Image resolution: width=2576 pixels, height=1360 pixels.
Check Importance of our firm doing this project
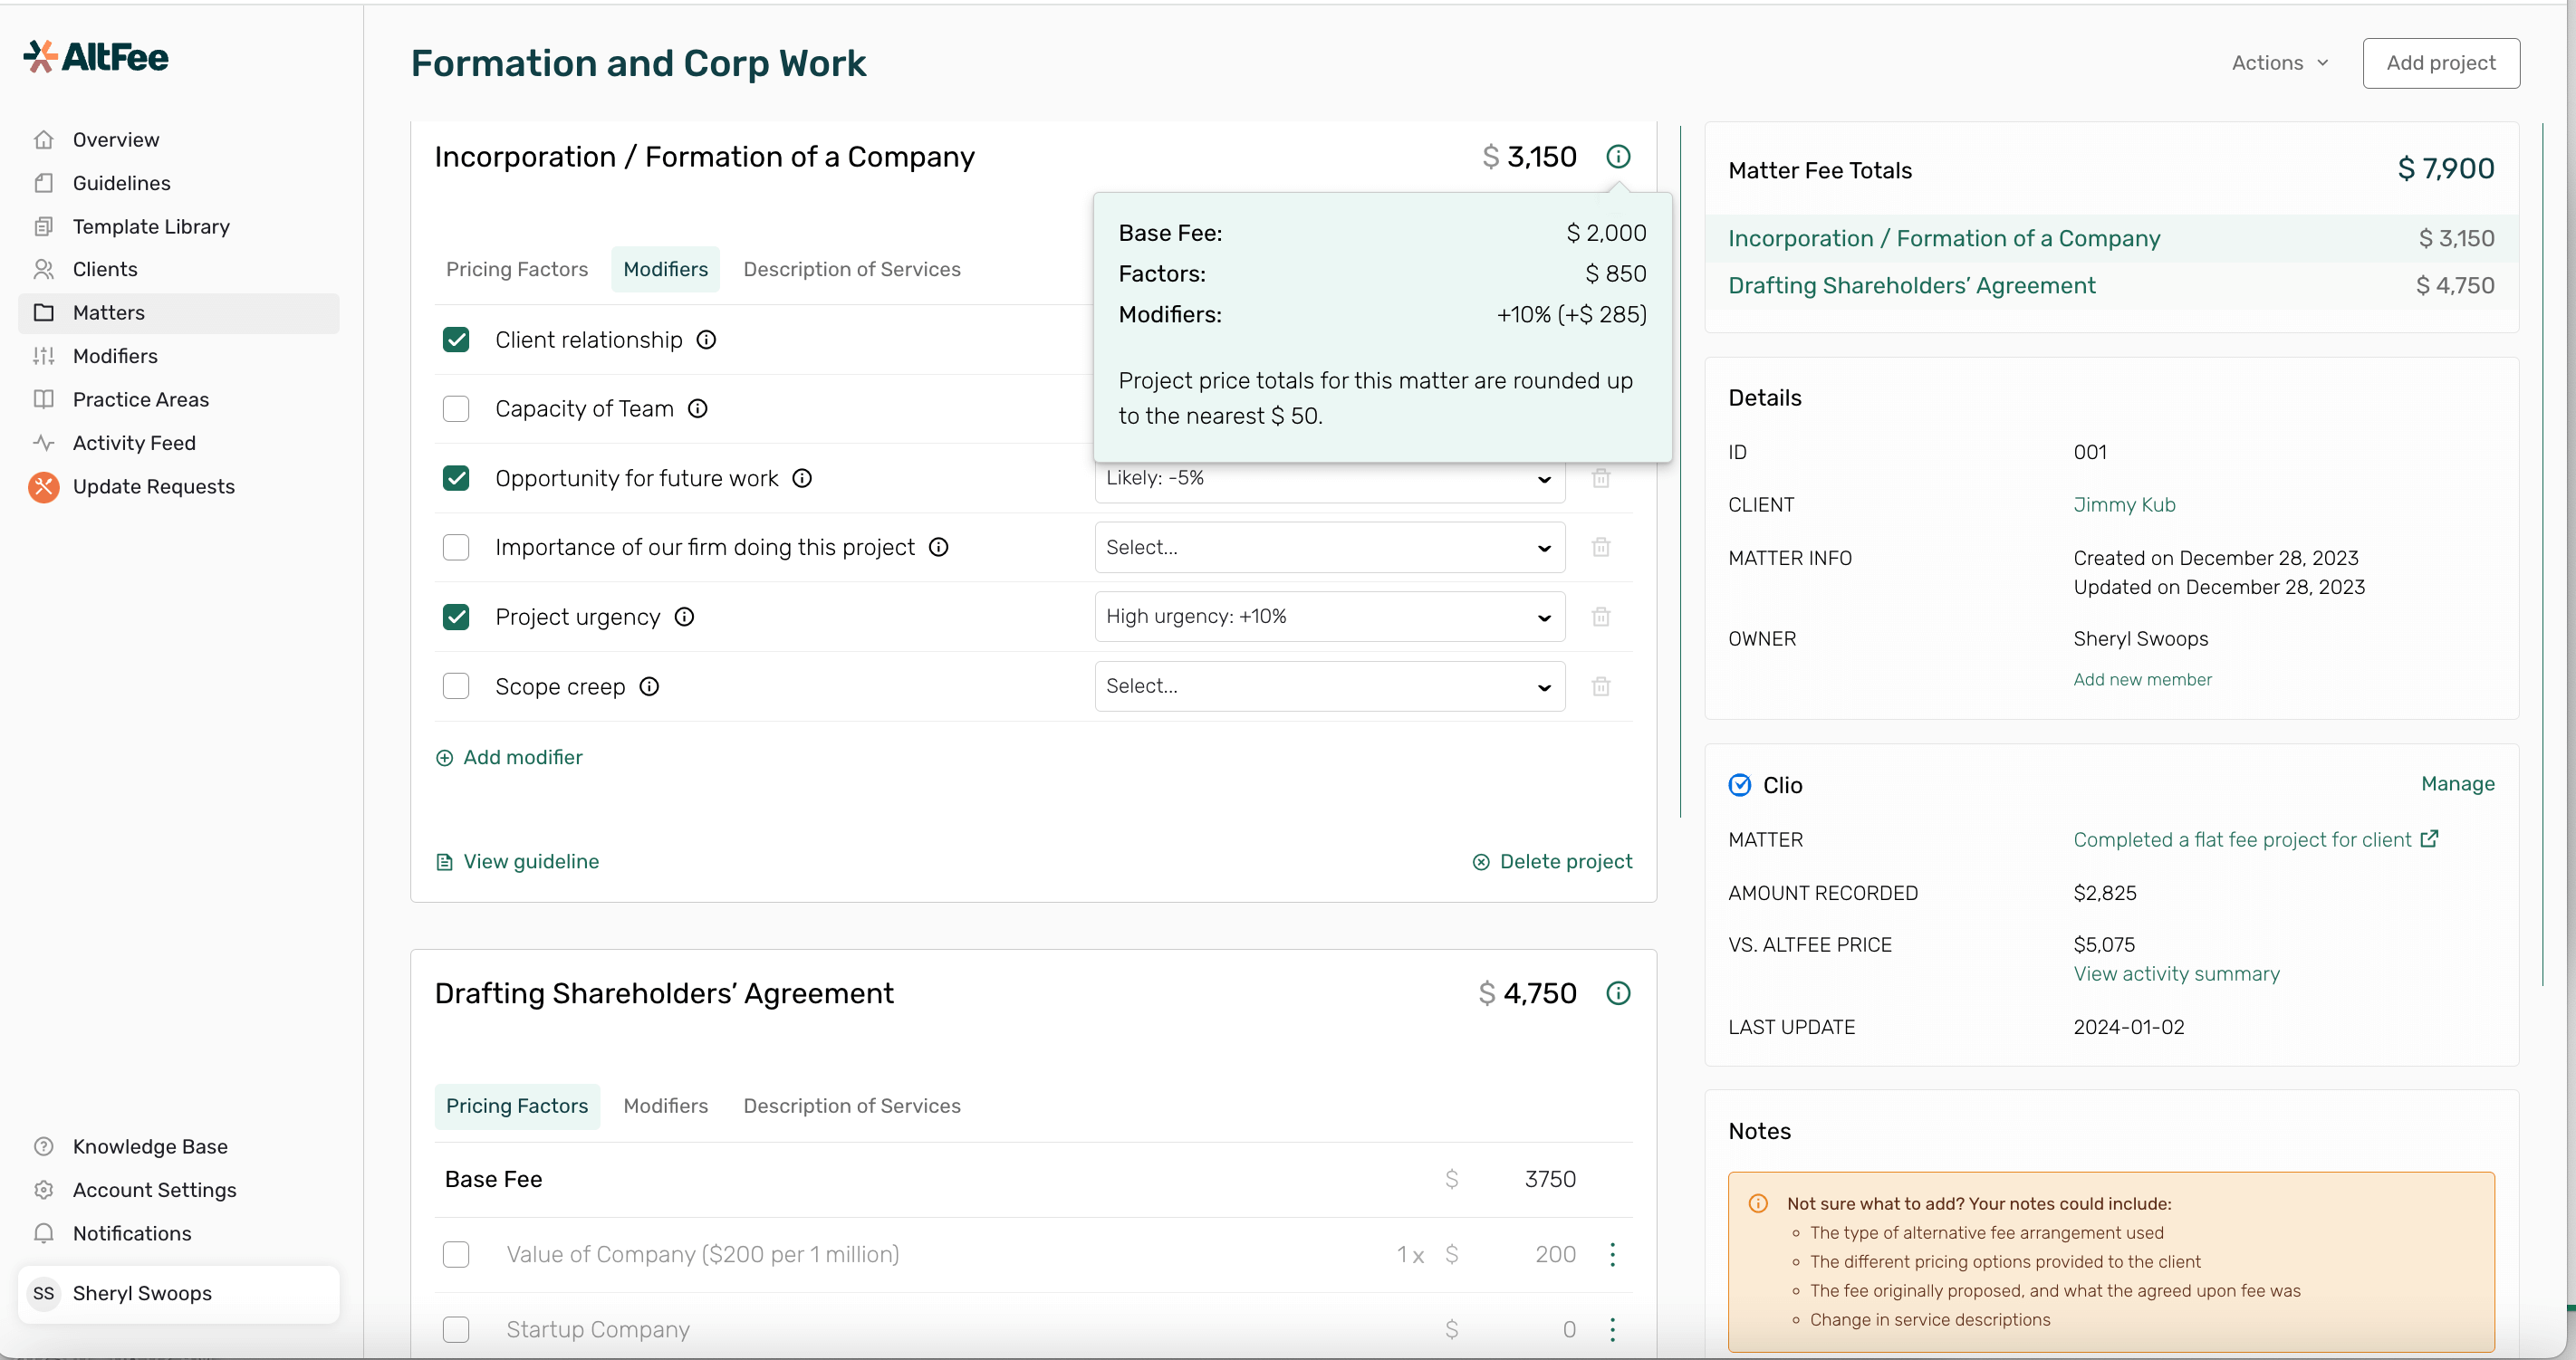(456, 547)
